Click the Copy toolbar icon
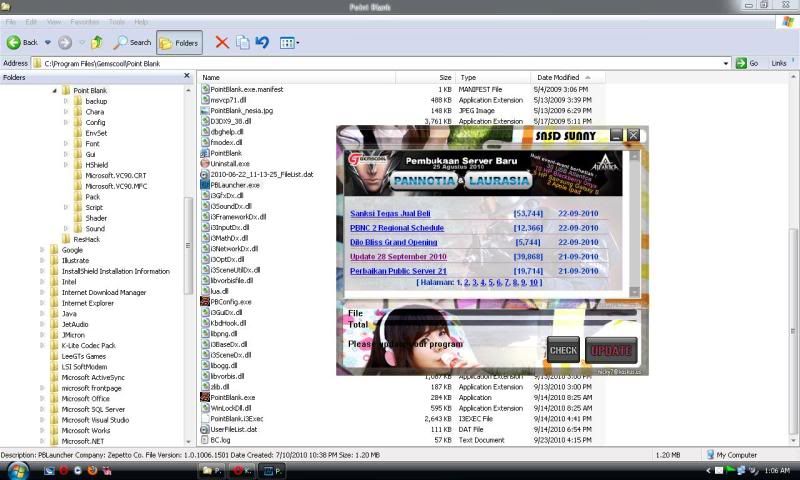The image size is (800, 480). point(242,42)
